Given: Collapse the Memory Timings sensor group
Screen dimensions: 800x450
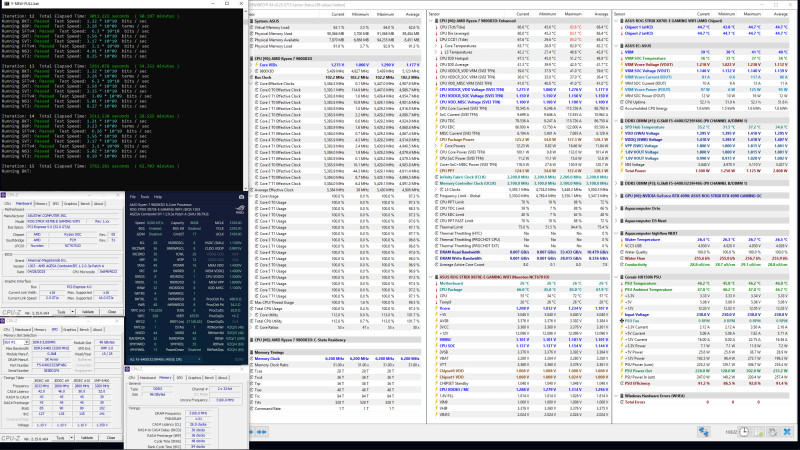Looking at the screenshot, I should 252,353.
